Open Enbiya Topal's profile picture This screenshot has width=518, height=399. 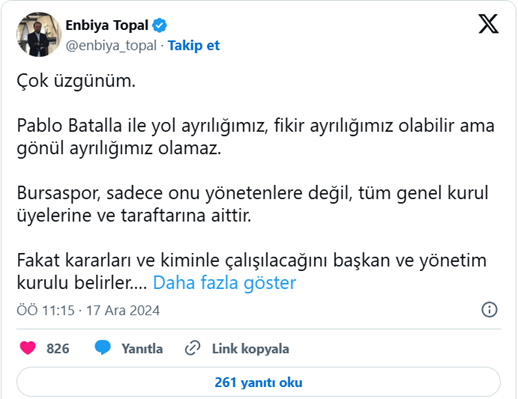click(39, 34)
